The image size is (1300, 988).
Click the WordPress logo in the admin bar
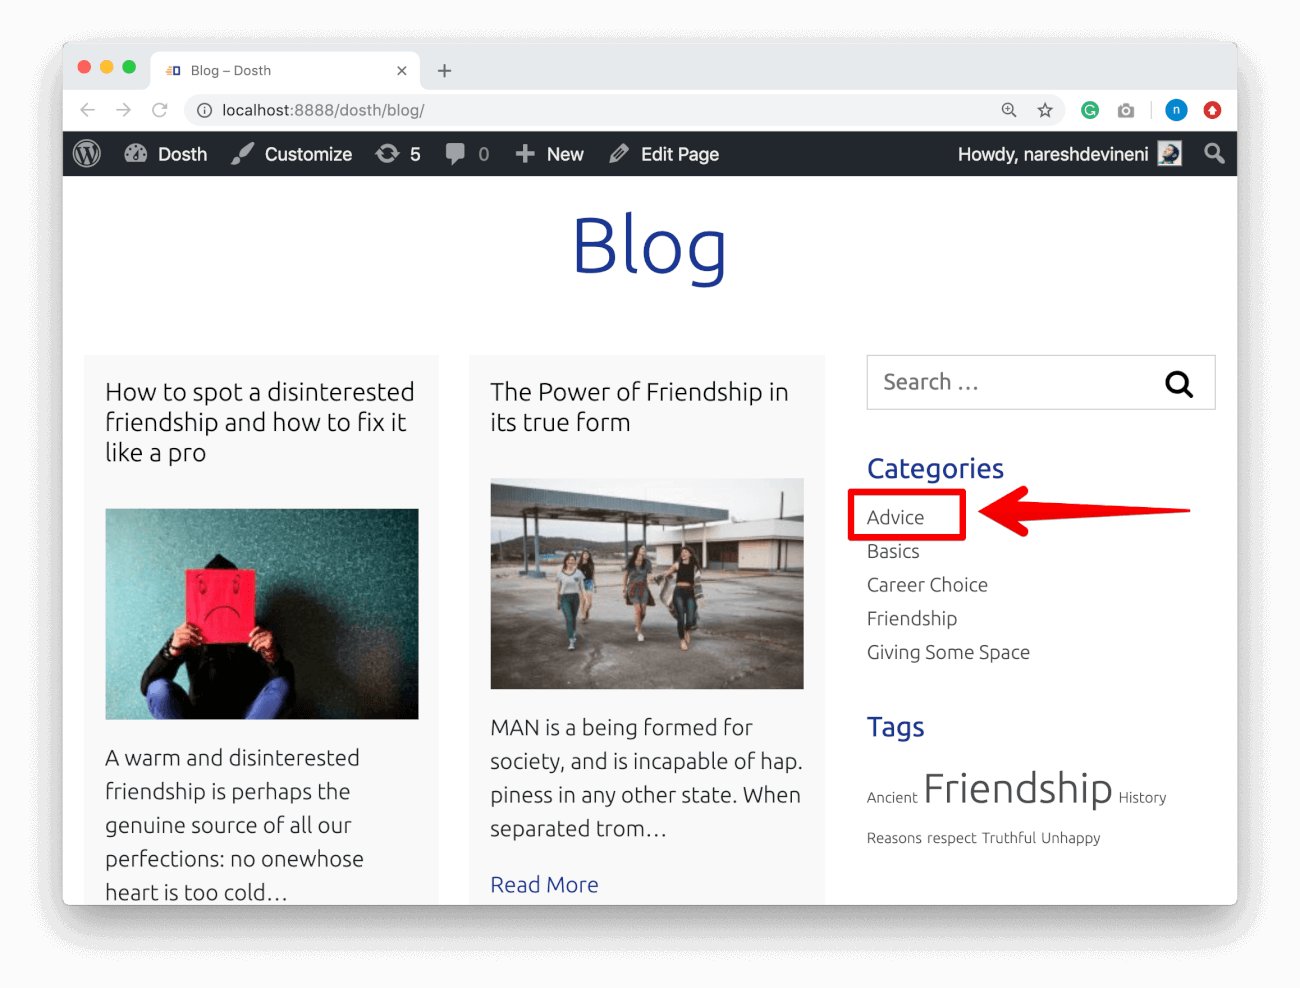(86, 153)
